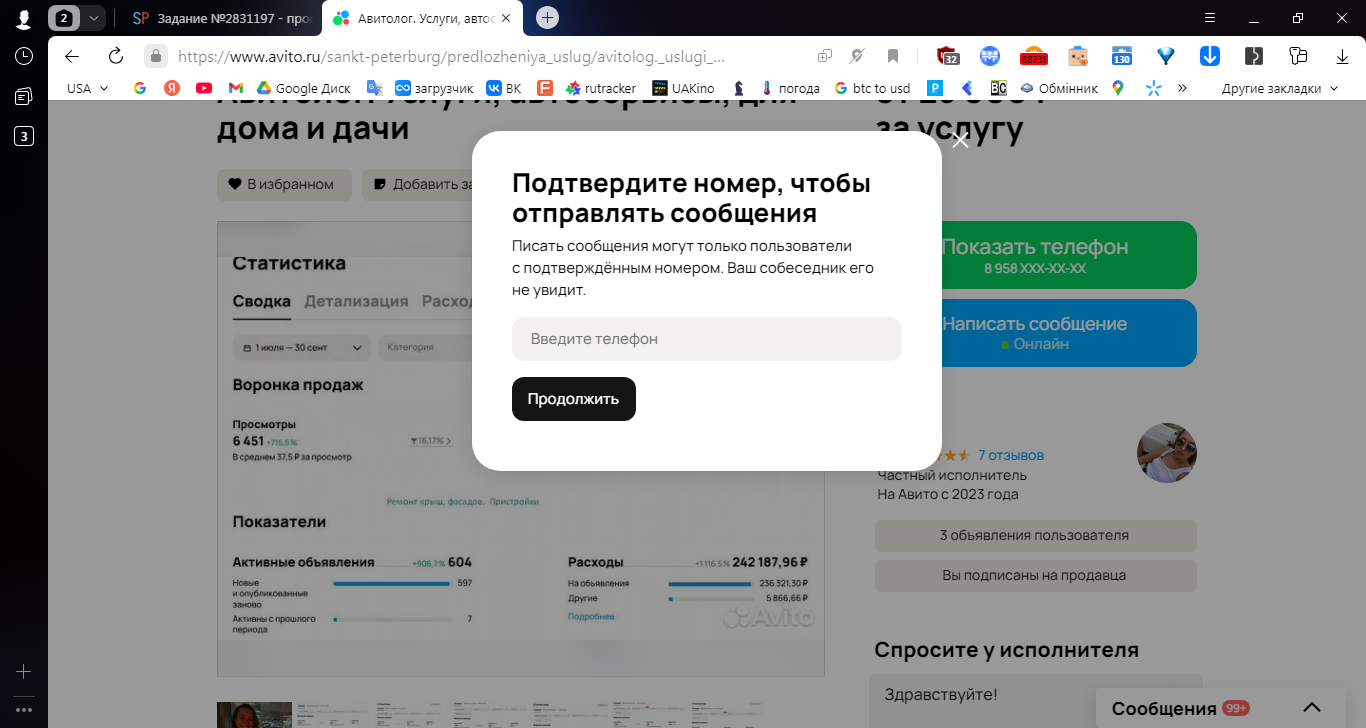This screenshot has height=728, width=1366.
Task: Click '3 объявления пользователя' button
Action: [x=1036, y=535]
